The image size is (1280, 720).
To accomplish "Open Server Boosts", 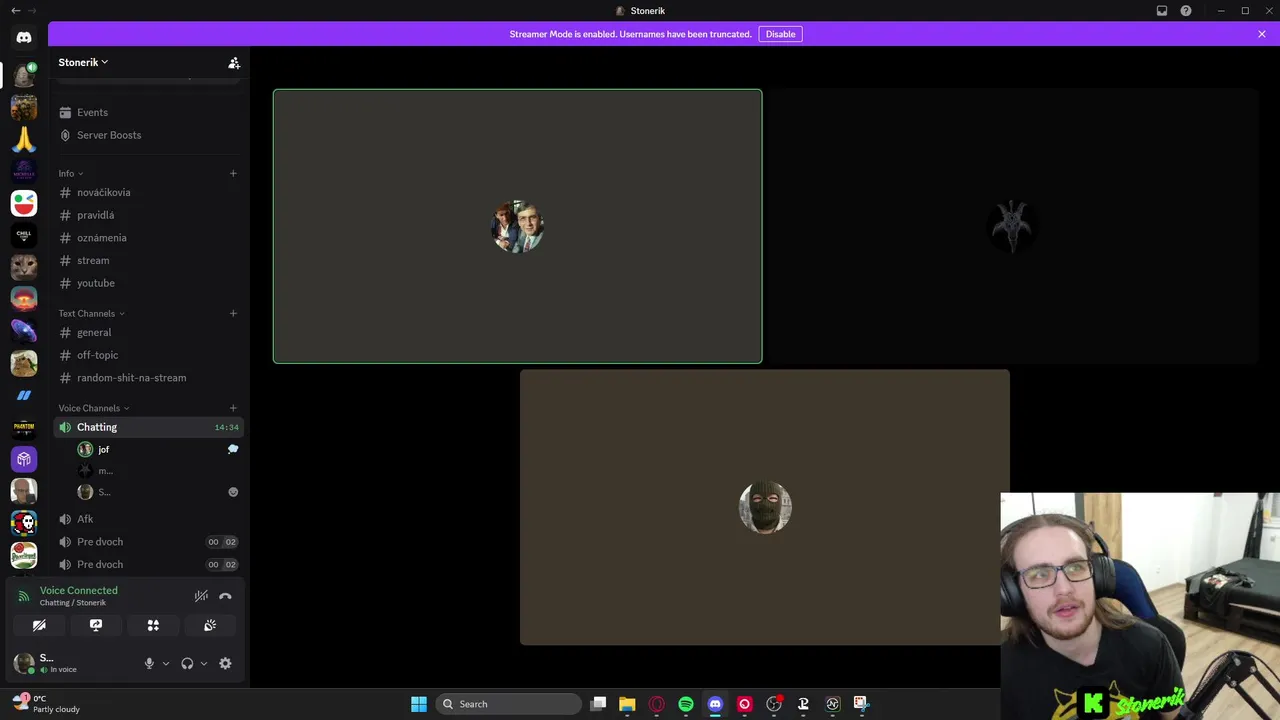I will click(148, 135).
